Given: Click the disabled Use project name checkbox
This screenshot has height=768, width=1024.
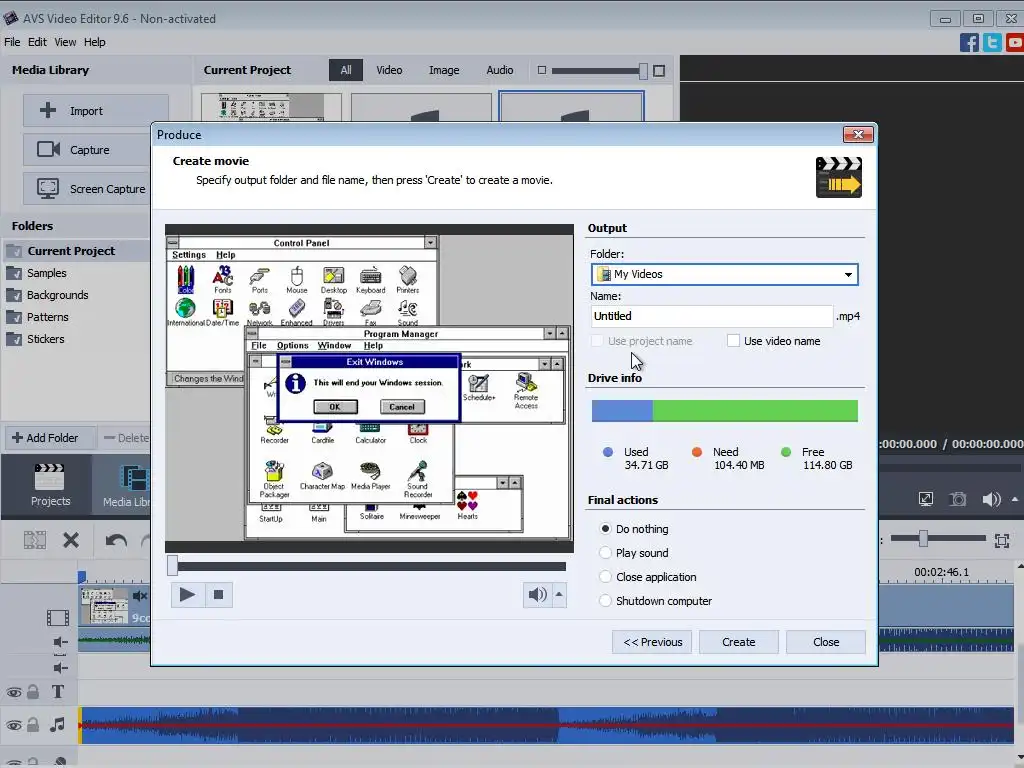Looking at the screenshot, I should 597,341.
